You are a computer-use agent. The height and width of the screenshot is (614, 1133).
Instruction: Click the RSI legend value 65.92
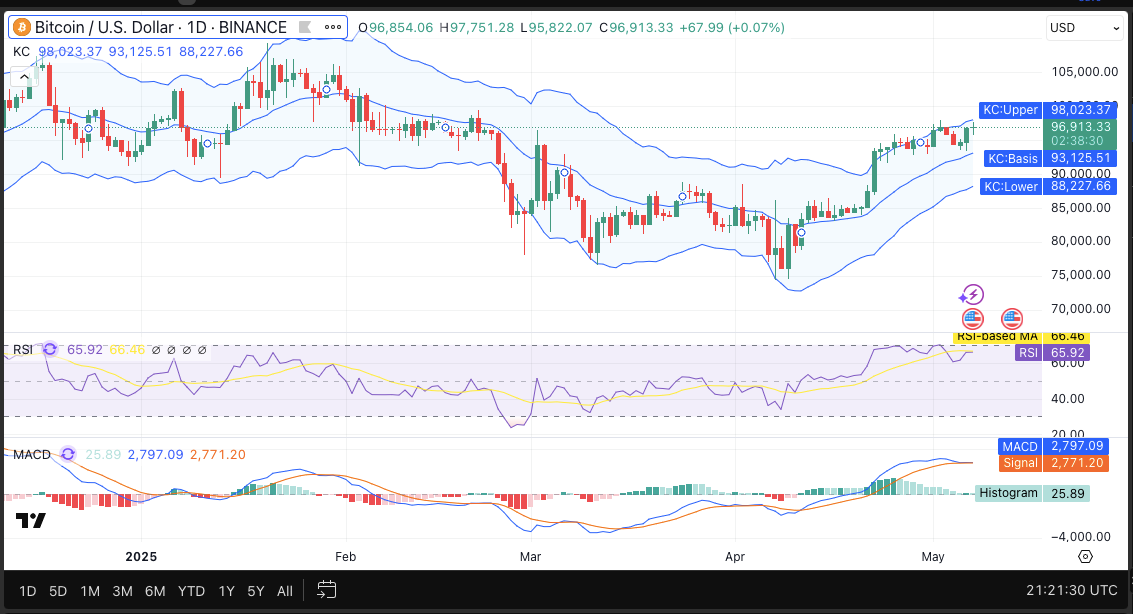point(85,350)
